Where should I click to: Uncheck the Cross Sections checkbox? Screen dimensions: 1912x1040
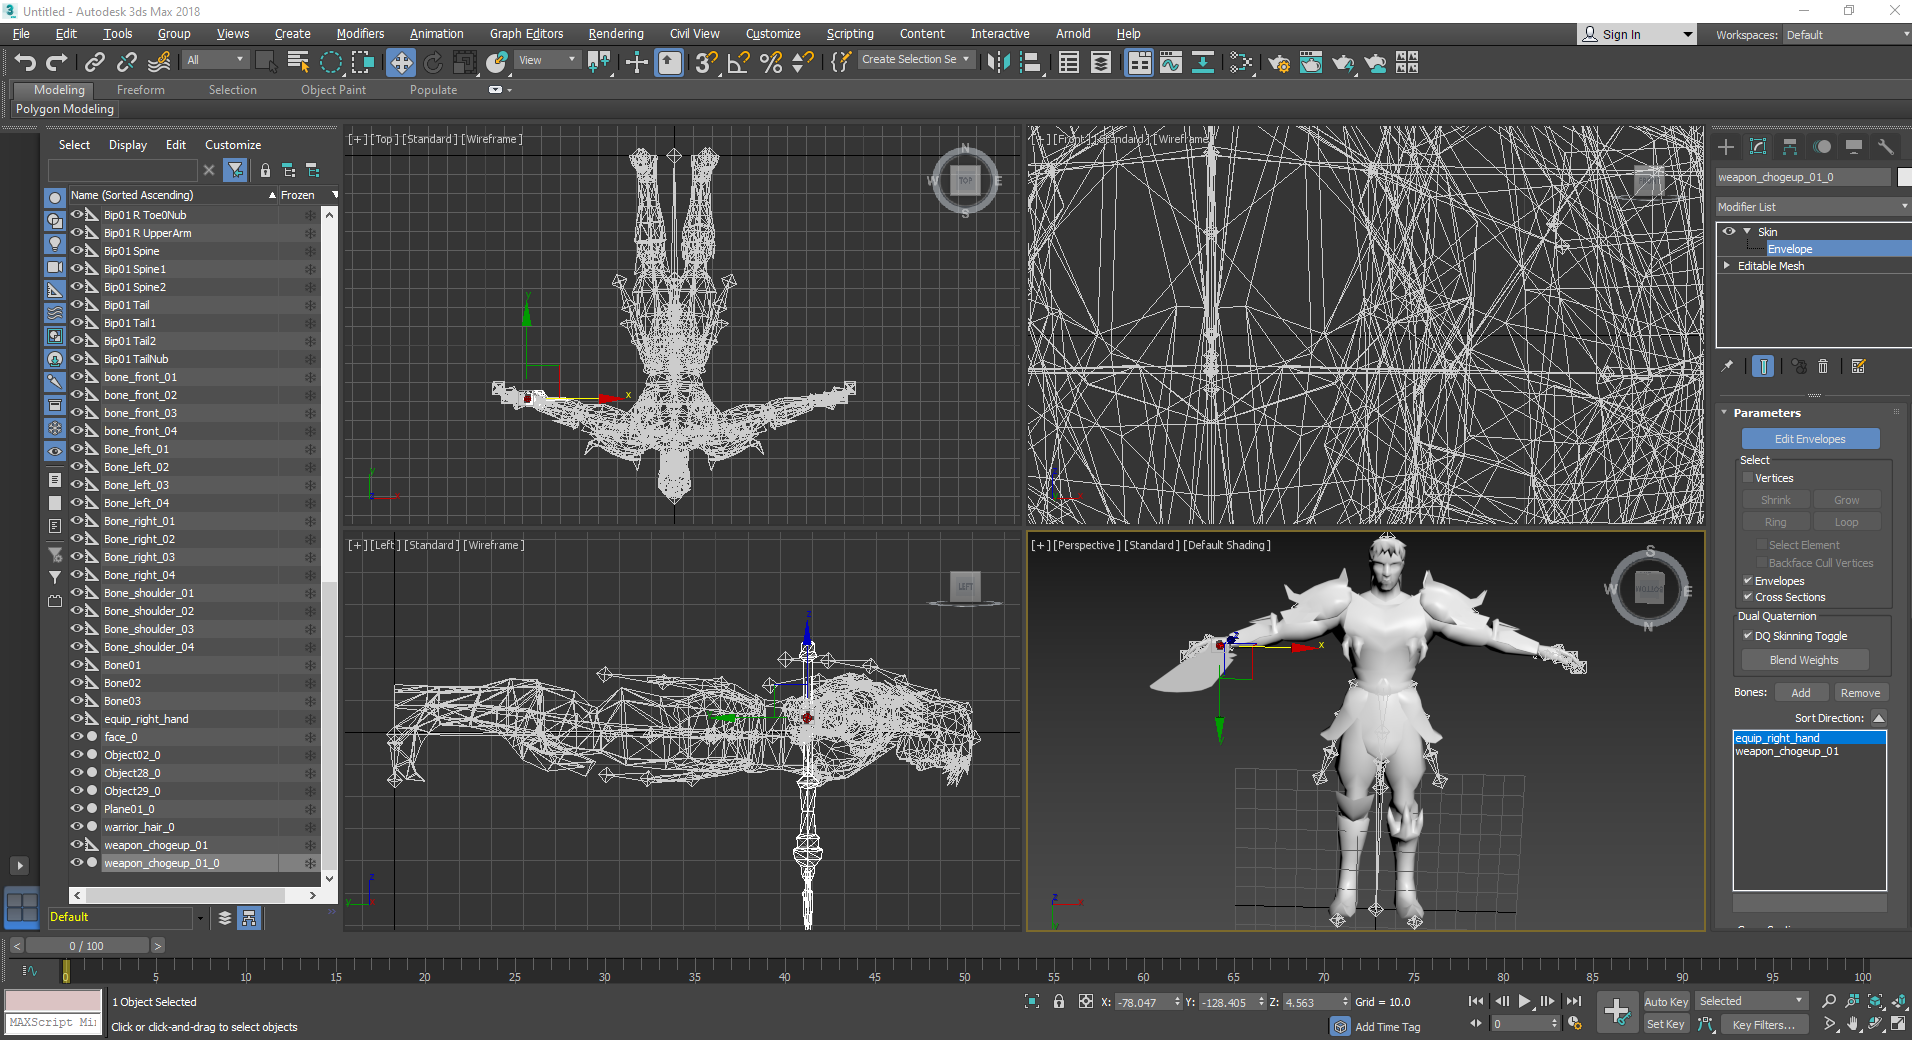[x=1748, y=597]
